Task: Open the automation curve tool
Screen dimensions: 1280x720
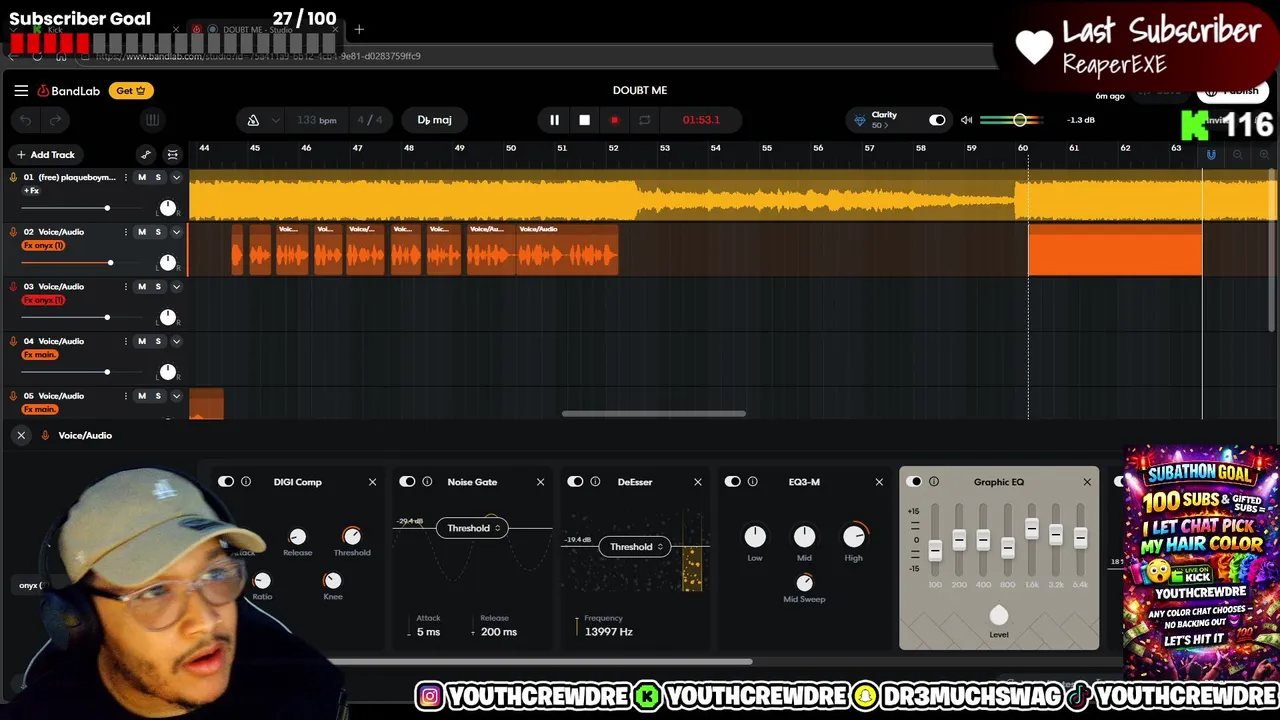Action: (x=146, y=155)
